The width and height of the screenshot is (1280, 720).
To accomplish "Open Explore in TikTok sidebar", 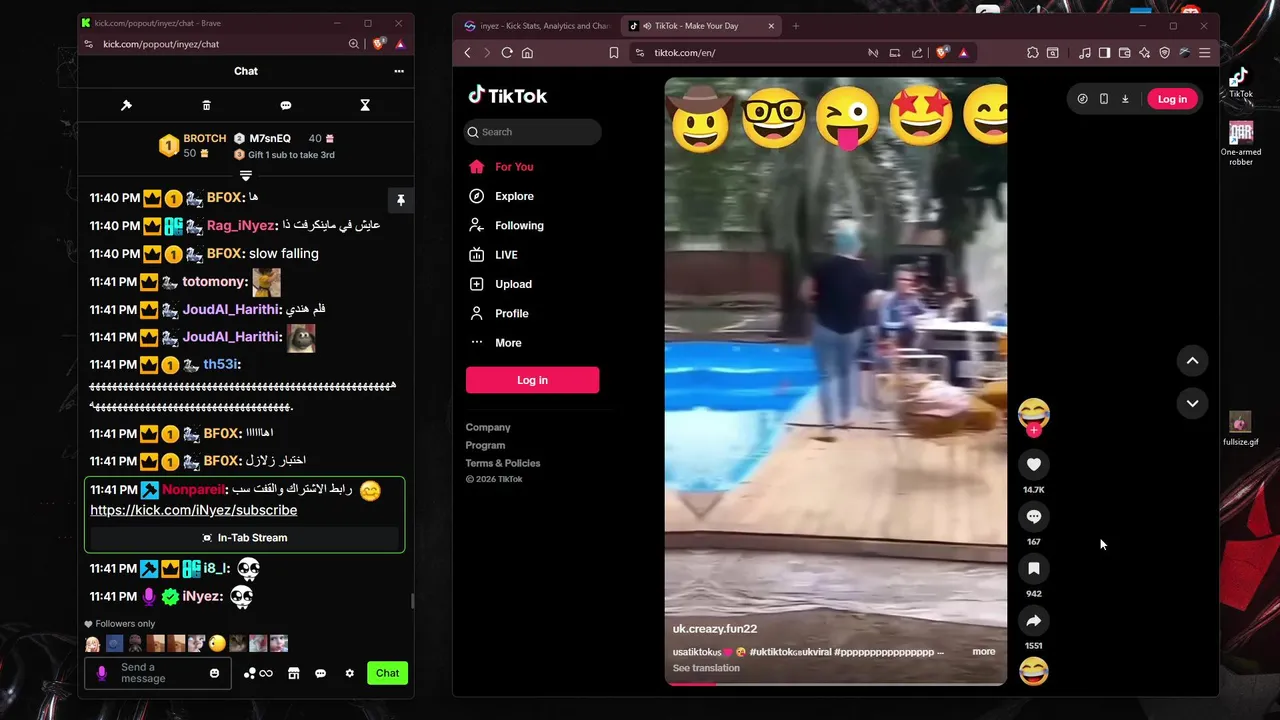I will point(514,196).
